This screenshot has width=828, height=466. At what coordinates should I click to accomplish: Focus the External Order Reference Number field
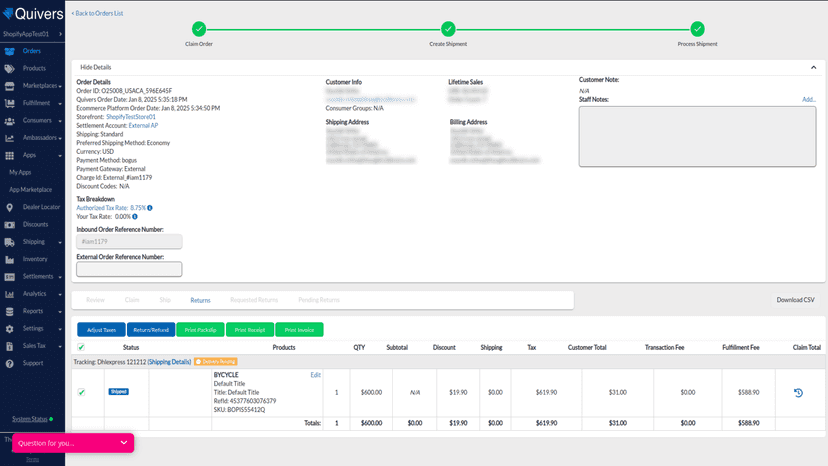point(129,269)
